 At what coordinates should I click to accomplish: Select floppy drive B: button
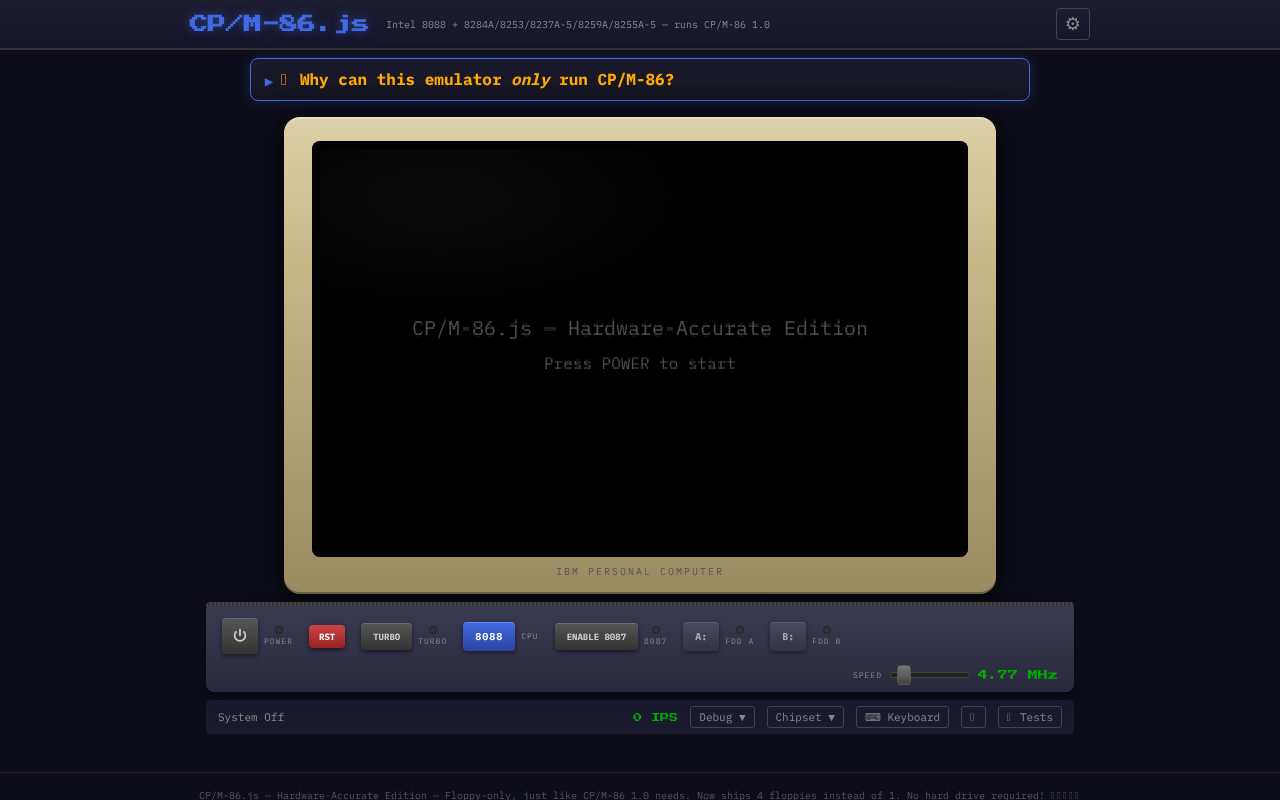(788, 637)
